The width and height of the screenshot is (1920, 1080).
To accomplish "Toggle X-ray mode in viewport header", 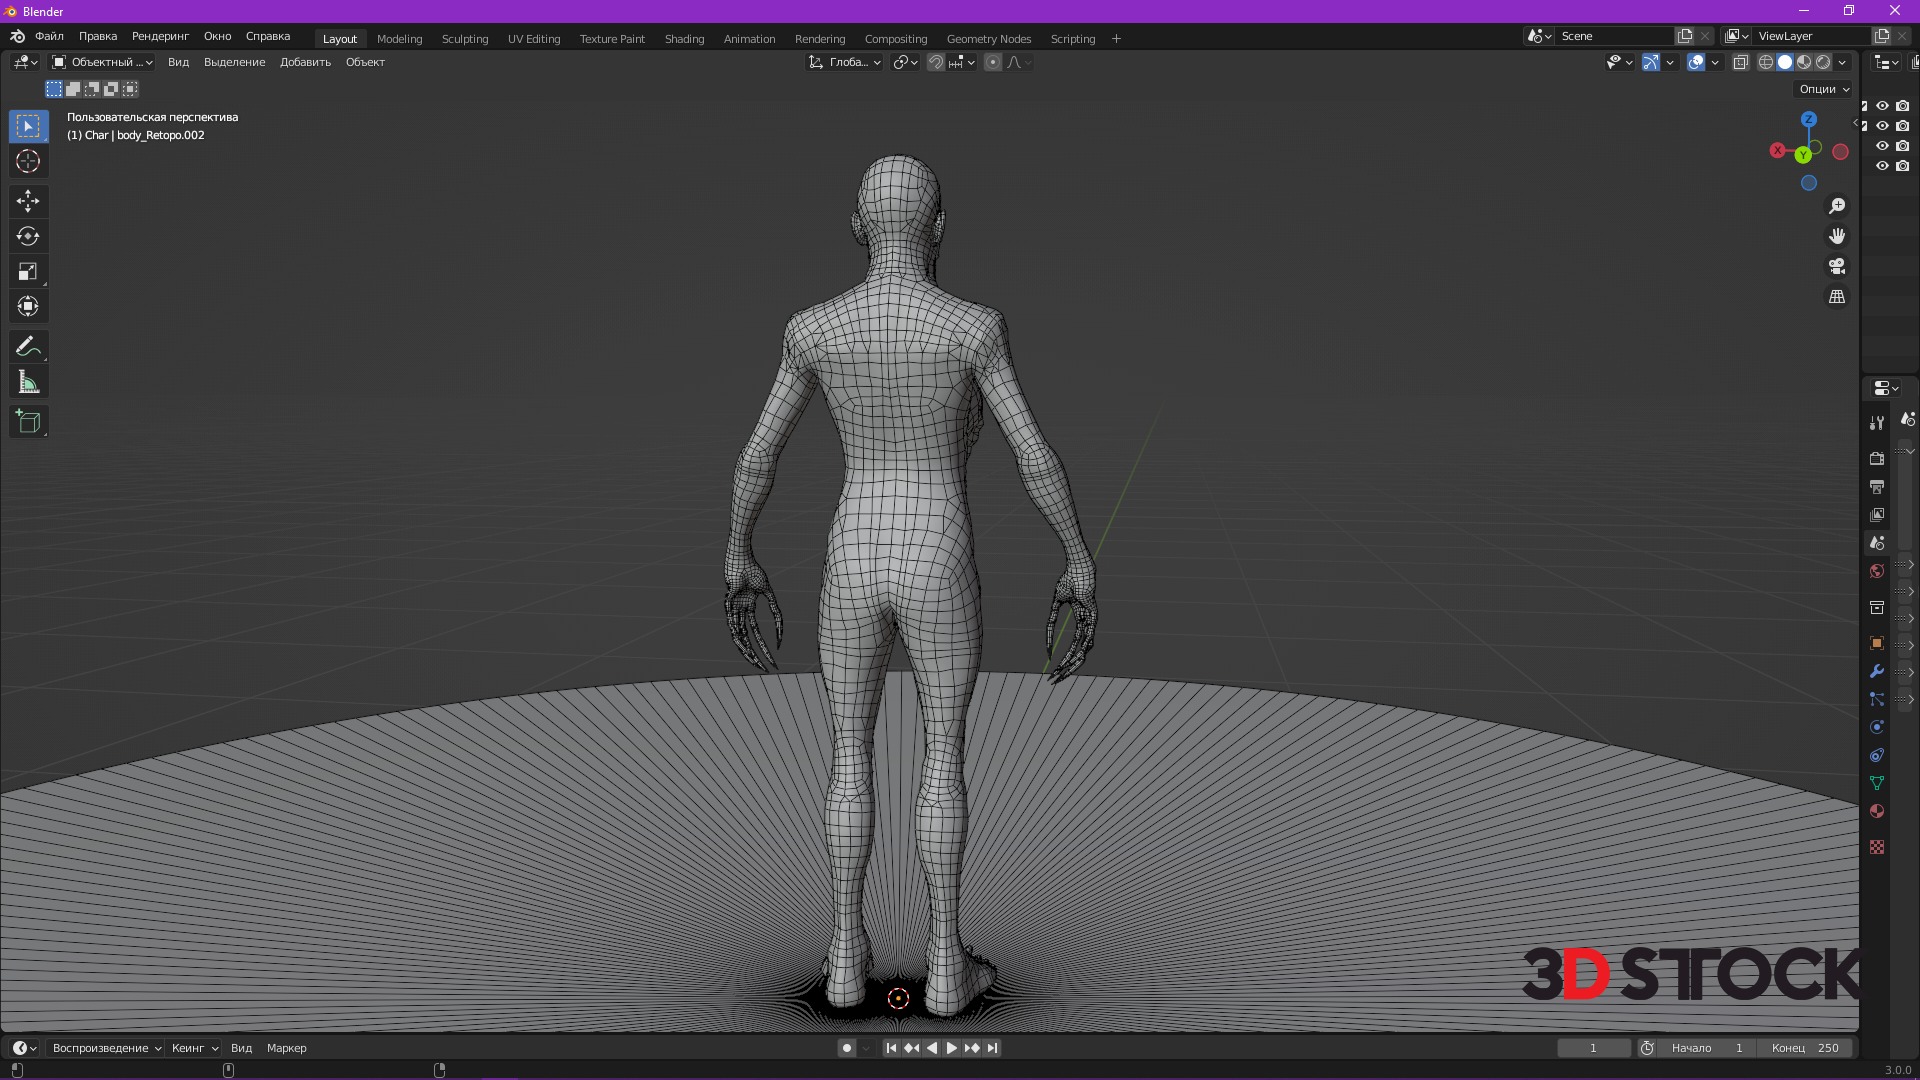I will tap(1740, 62).
